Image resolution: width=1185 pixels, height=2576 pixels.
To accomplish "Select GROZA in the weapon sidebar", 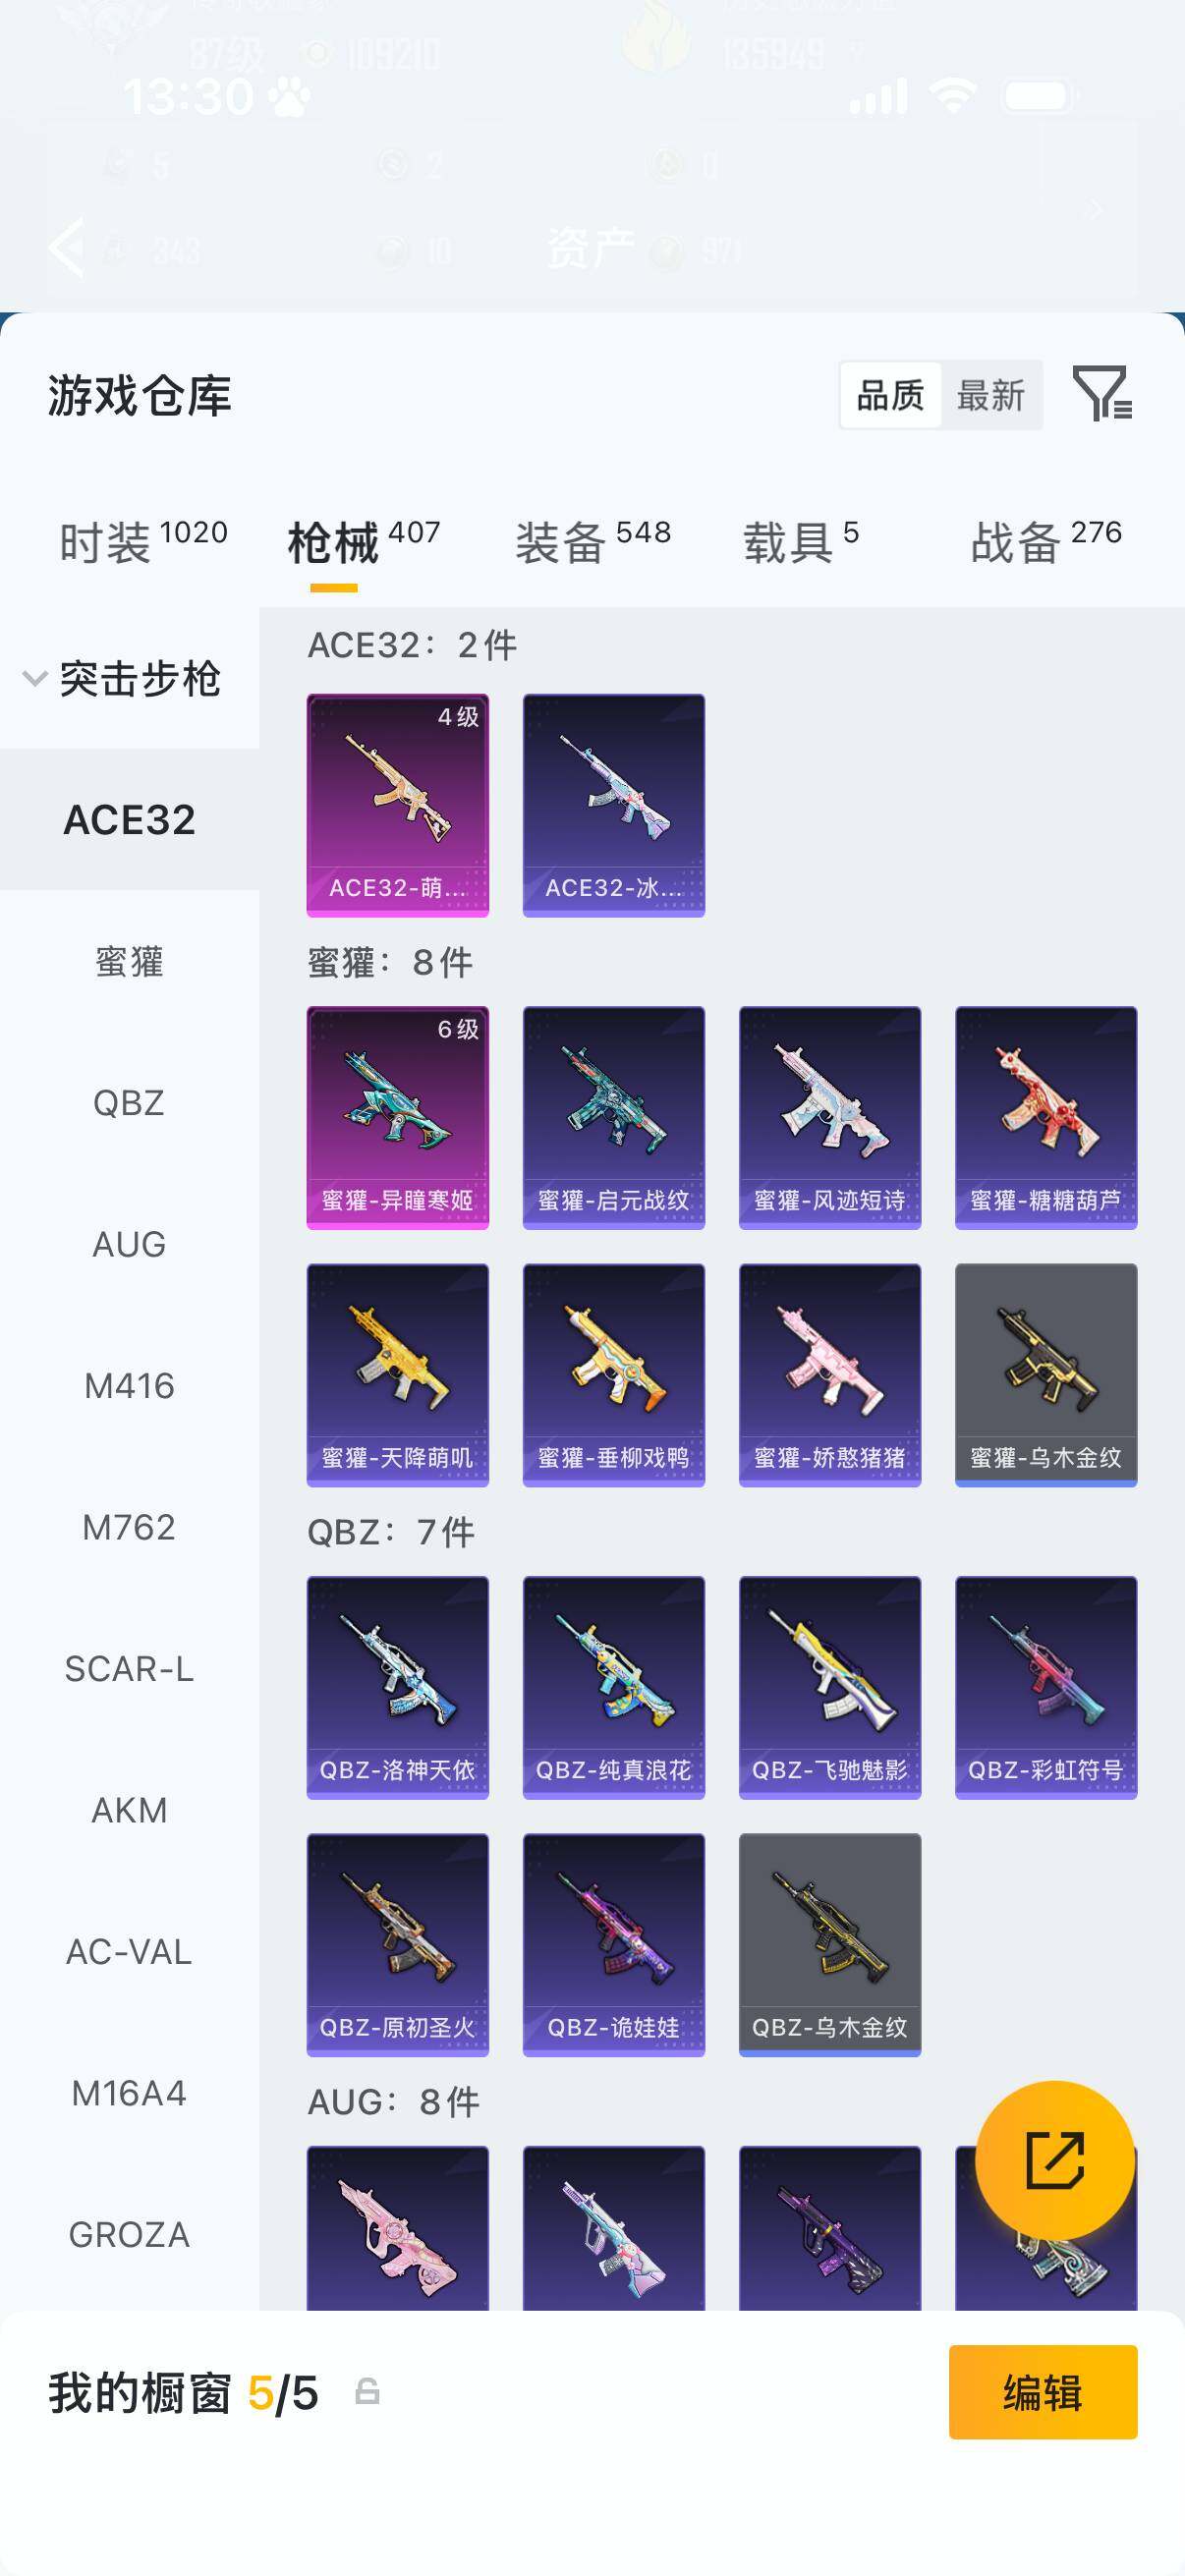I will 129,2234.
